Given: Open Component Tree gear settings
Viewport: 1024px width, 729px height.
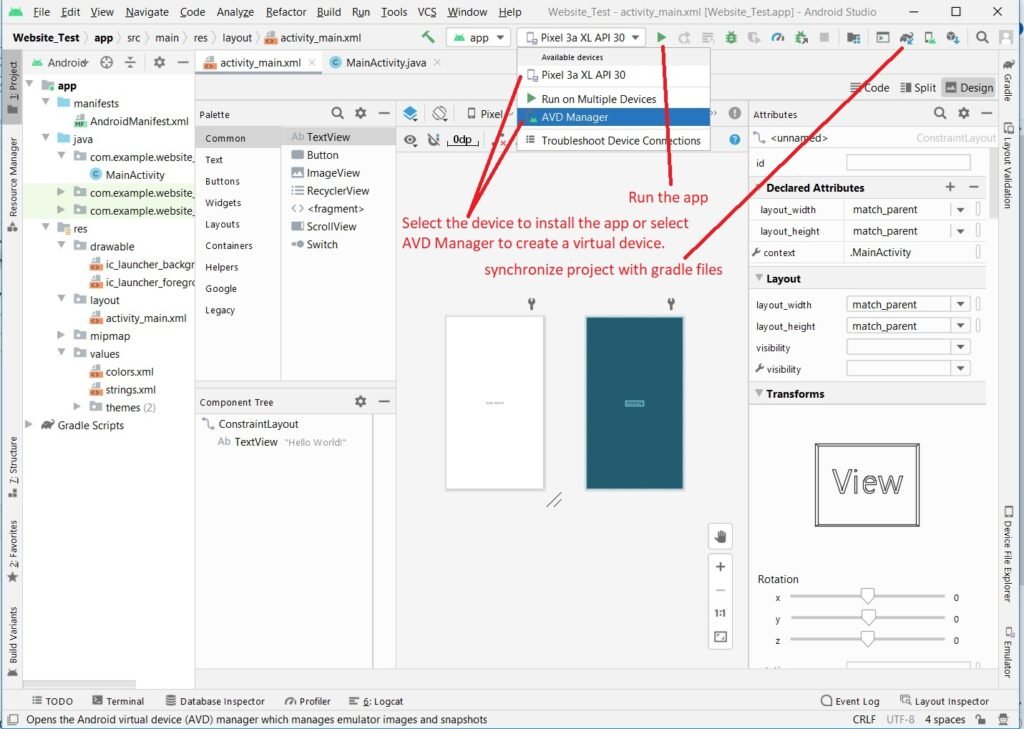Looking at the screenshot, I should (360, 401).
